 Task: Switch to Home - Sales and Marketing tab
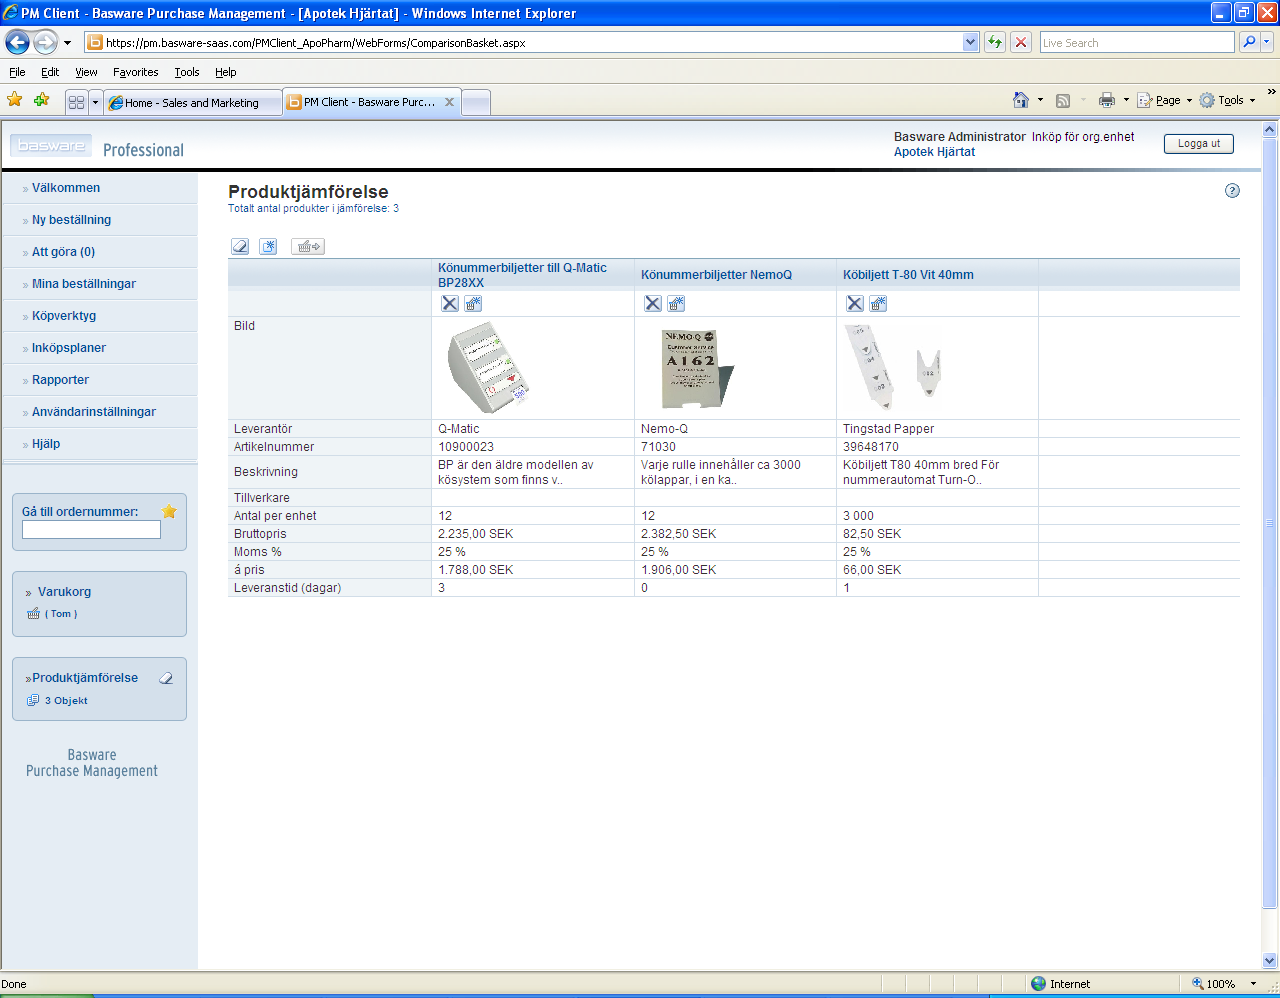[193, 102]
